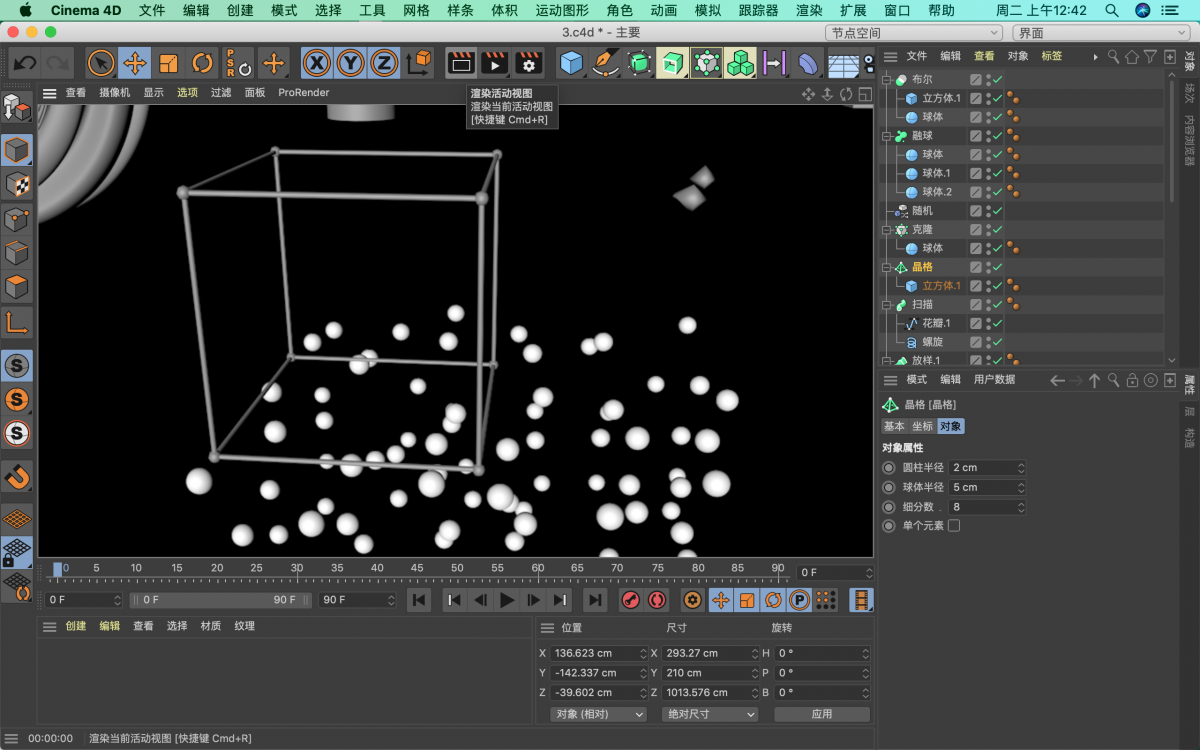This screenshot has height=750, width=1200.
Task: Toggle X axis lock button
Action: tap(317, 63)
